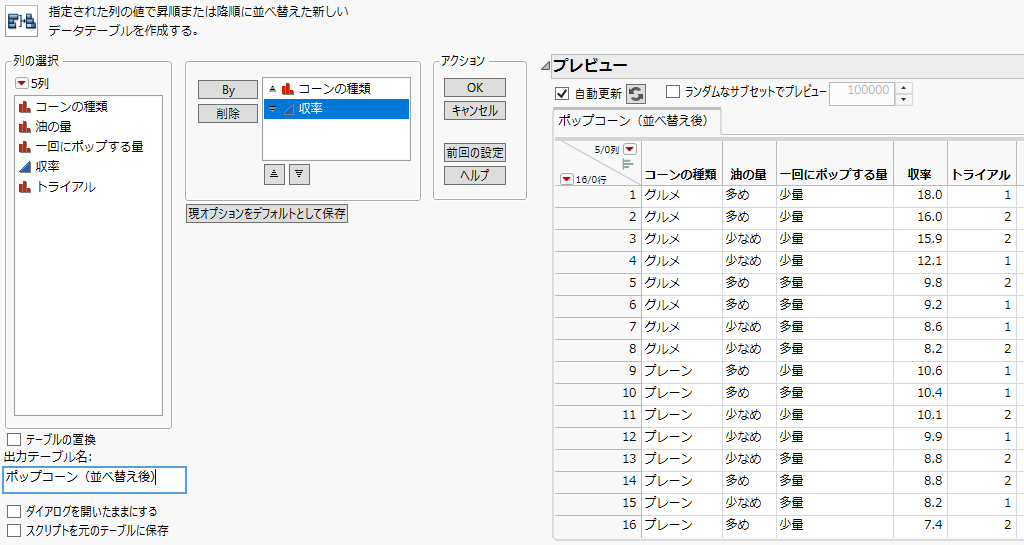Open the rows red triangle menu in preview

566,179
